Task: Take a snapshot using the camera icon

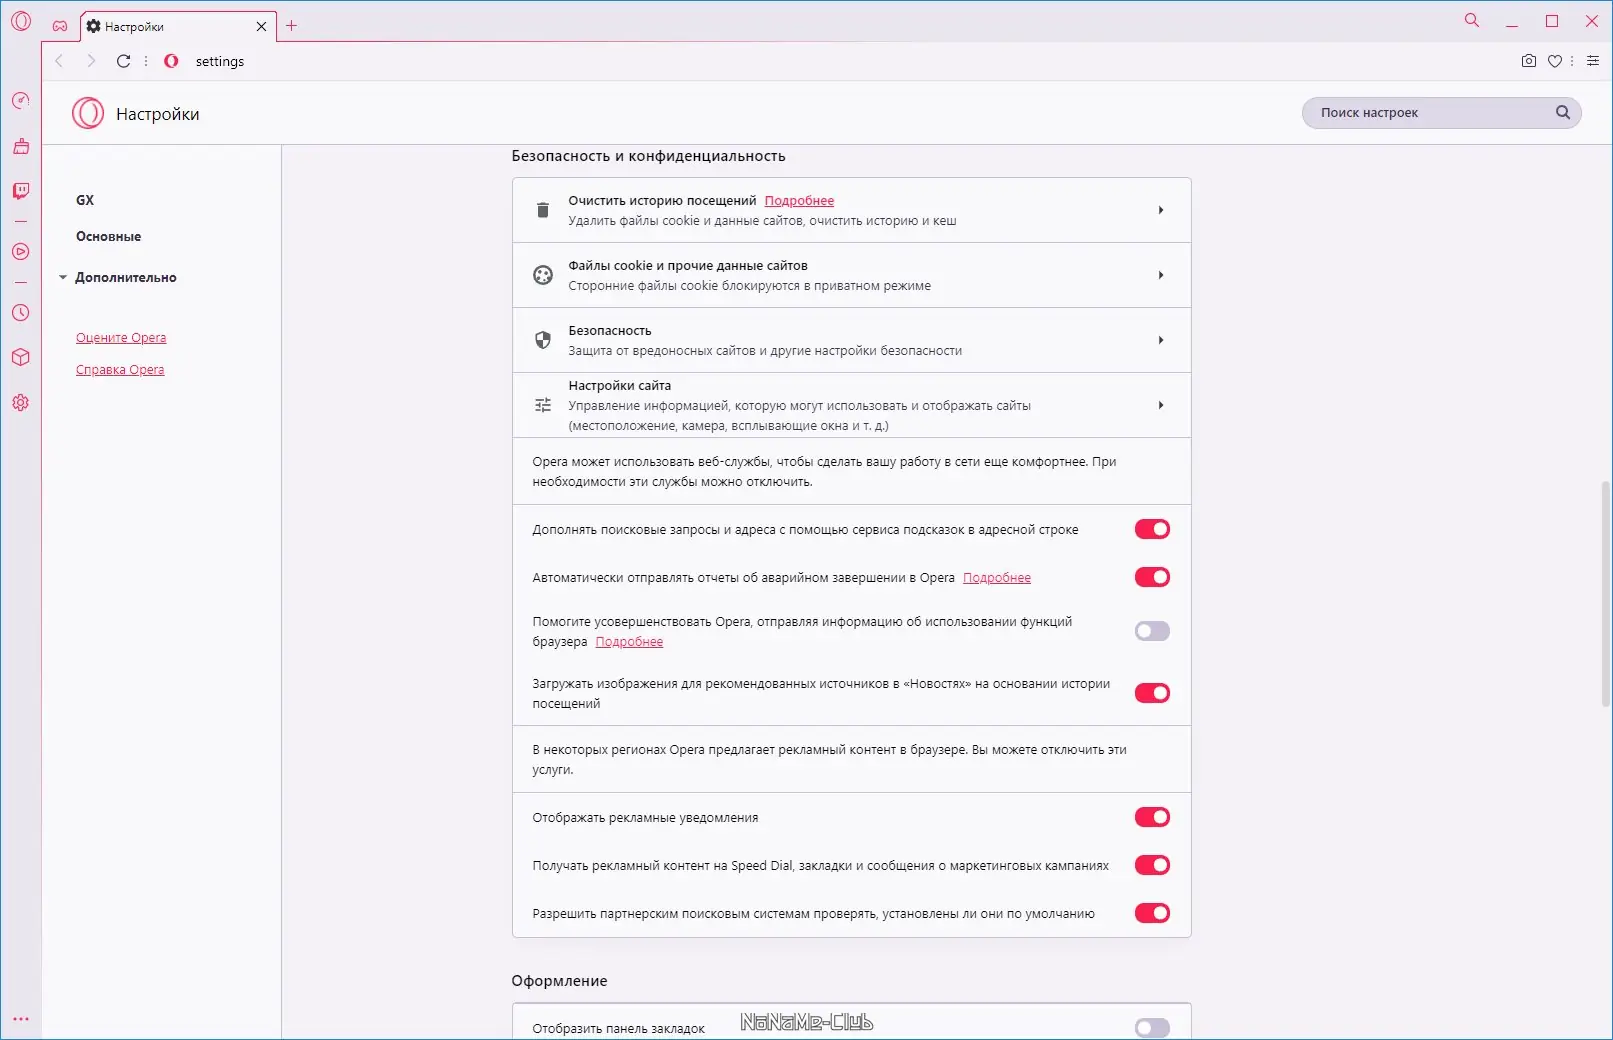Action: coord(1528,61)
